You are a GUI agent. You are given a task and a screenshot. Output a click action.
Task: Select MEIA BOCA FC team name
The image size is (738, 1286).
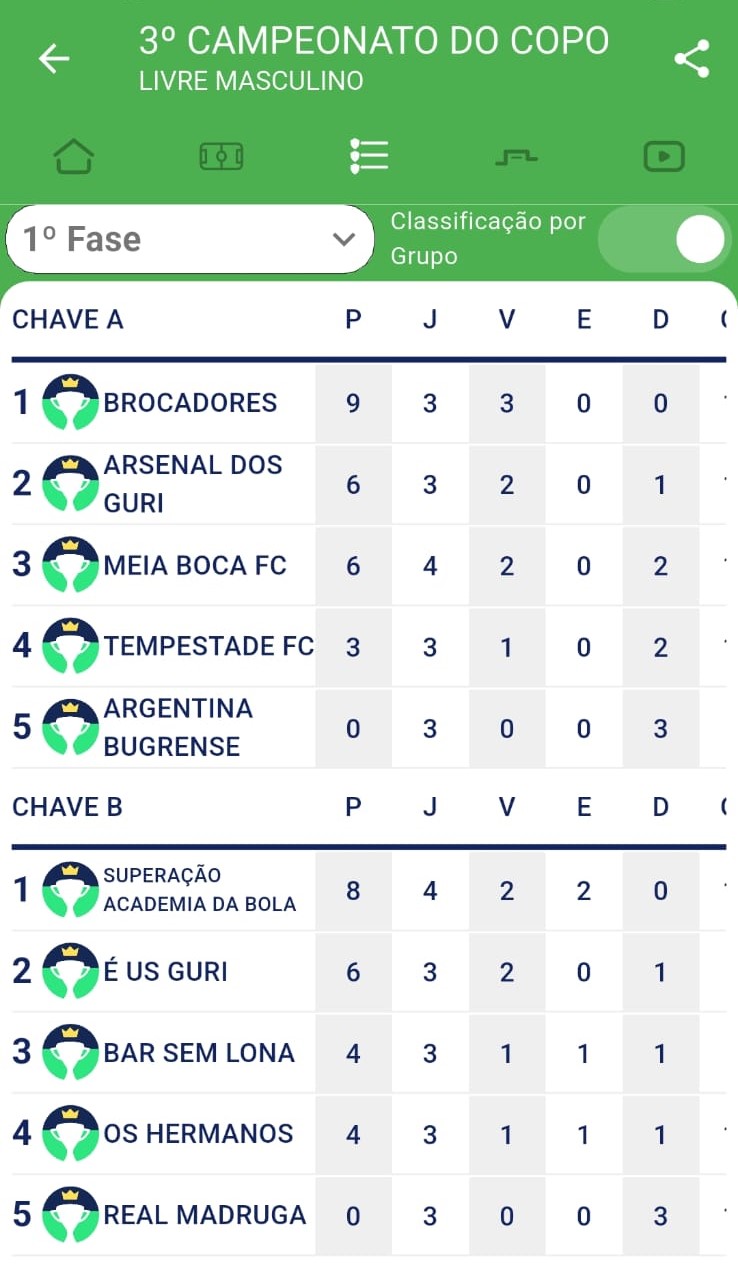[x=195, y=566]
